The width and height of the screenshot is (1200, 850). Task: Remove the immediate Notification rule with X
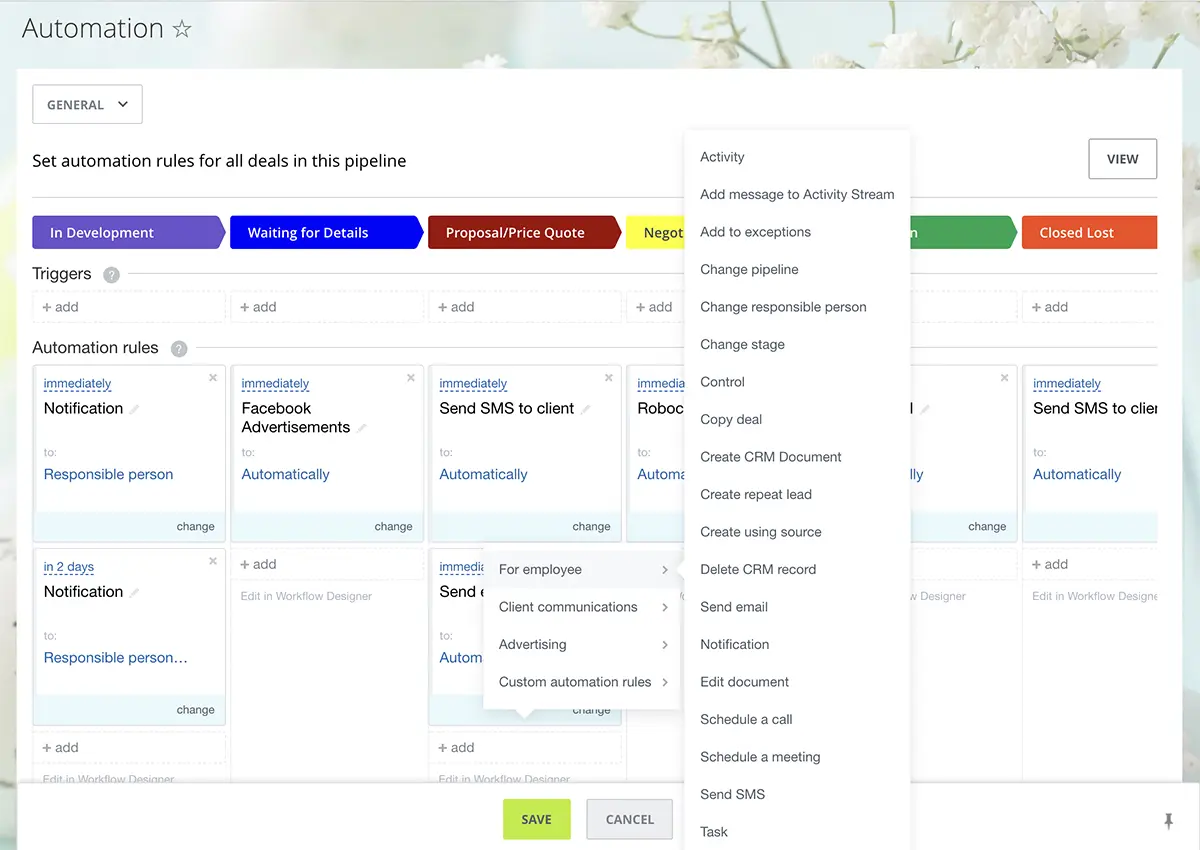(x=213, y=378)
